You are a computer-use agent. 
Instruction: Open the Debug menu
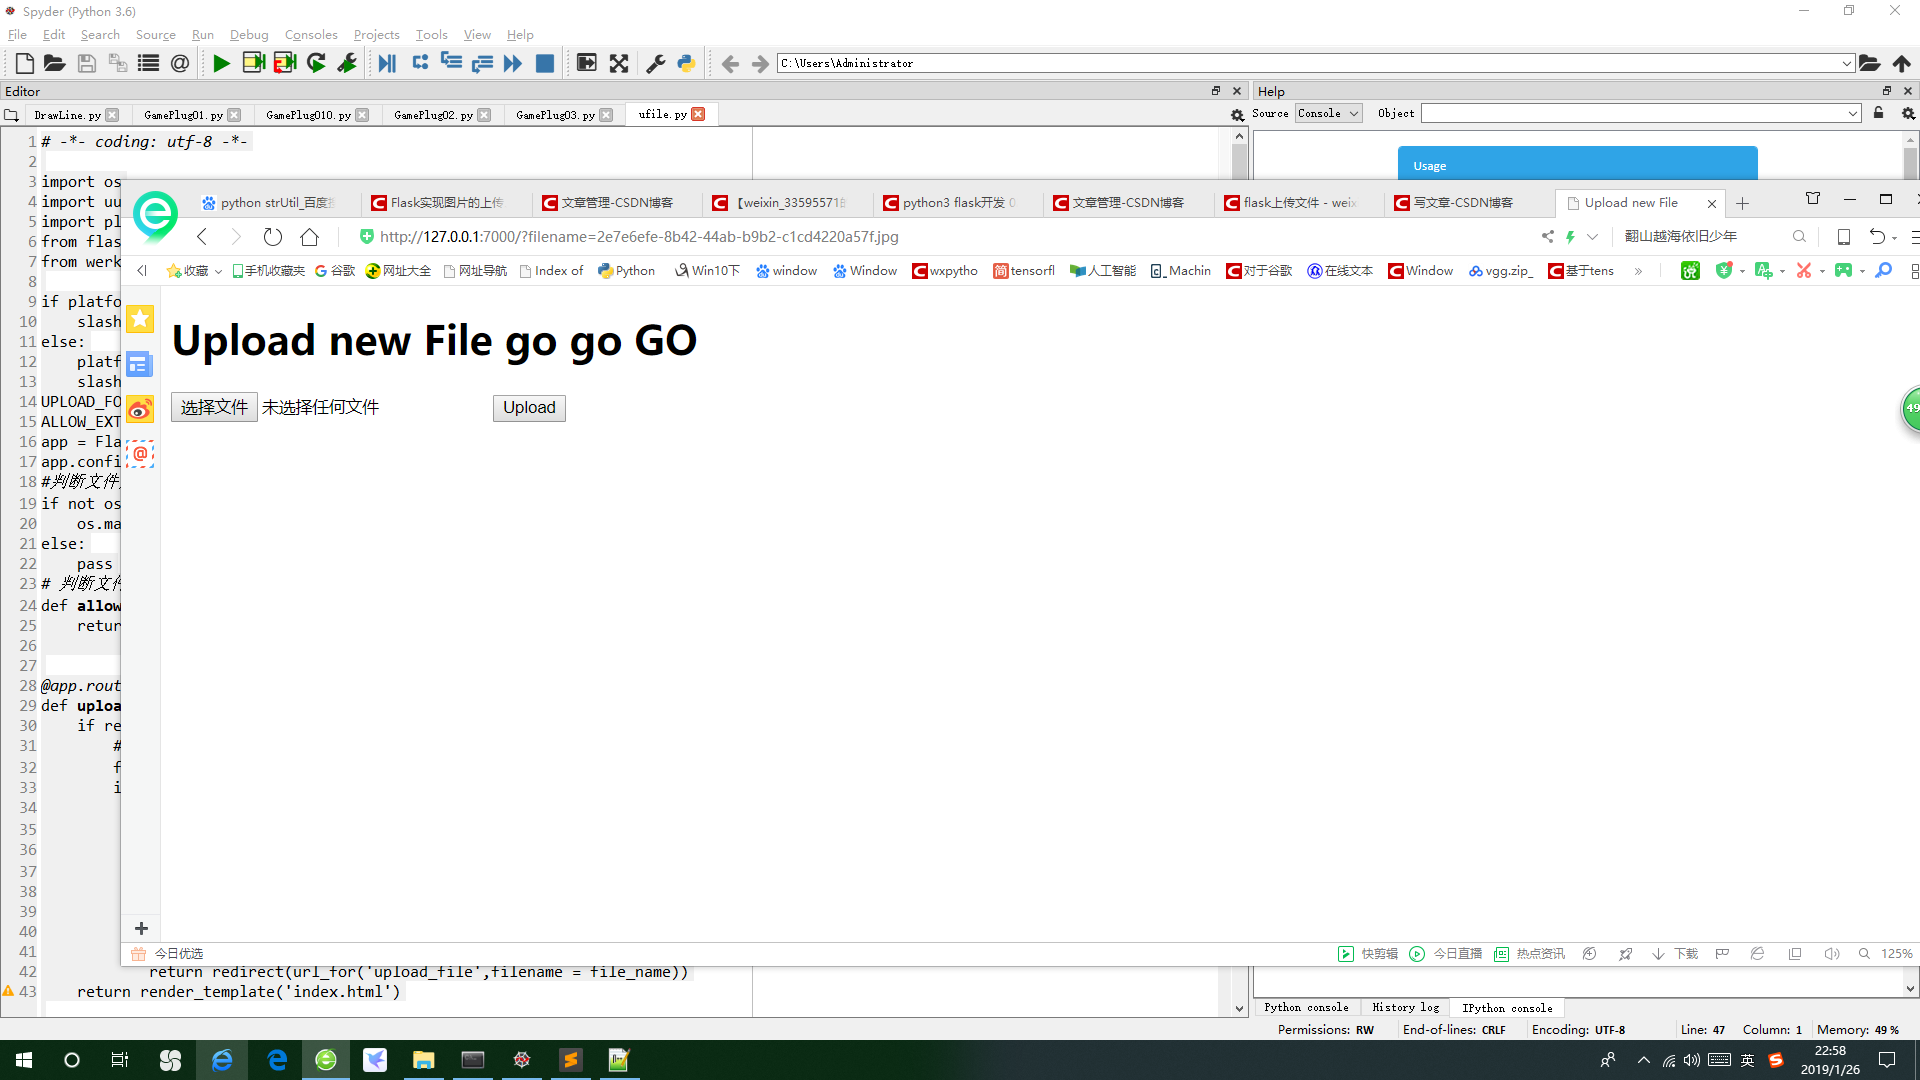coord(249,34)
